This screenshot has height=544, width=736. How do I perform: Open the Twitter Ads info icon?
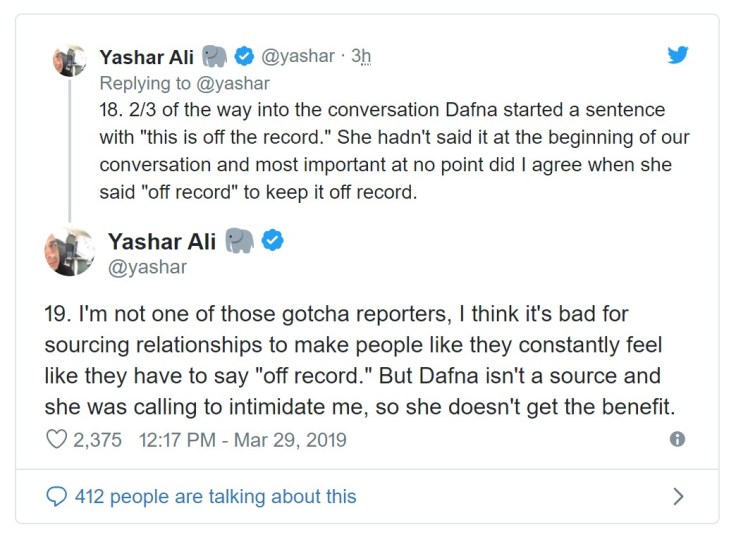pos(677,439)
